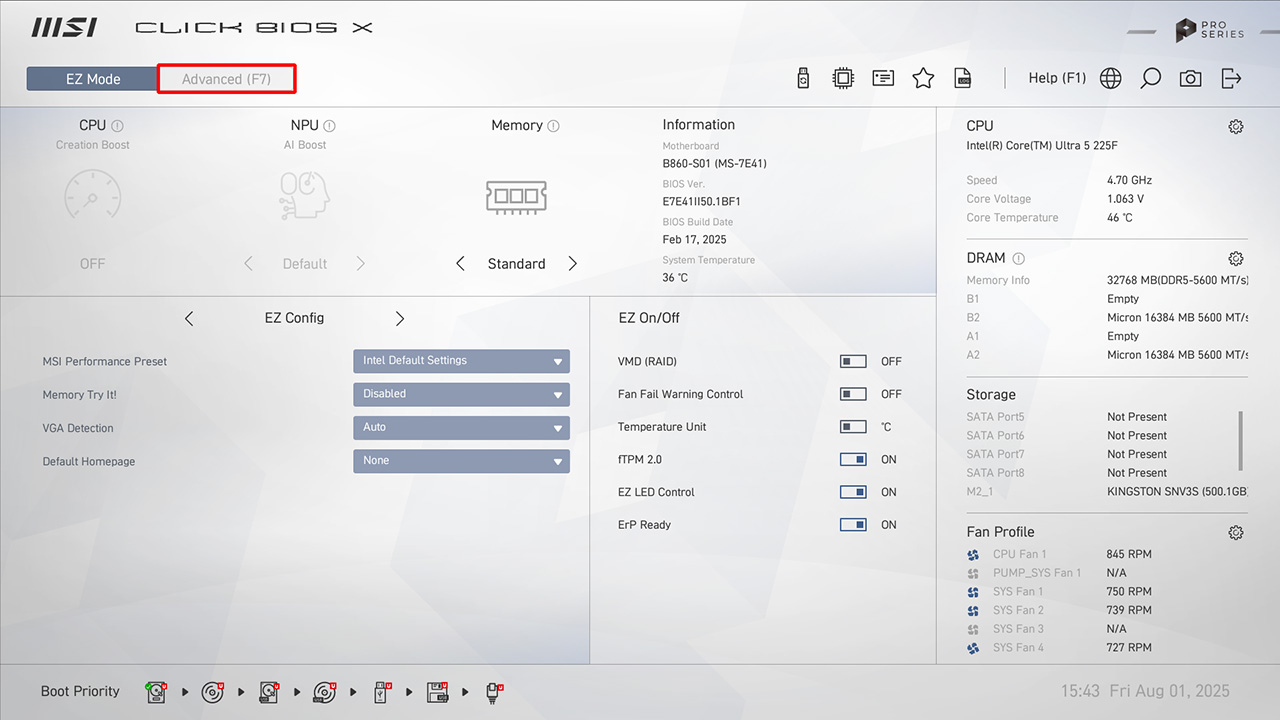
Task: Open CPU settings gear in right panel
Action: pyautogui.click(x=1236, y=127)
